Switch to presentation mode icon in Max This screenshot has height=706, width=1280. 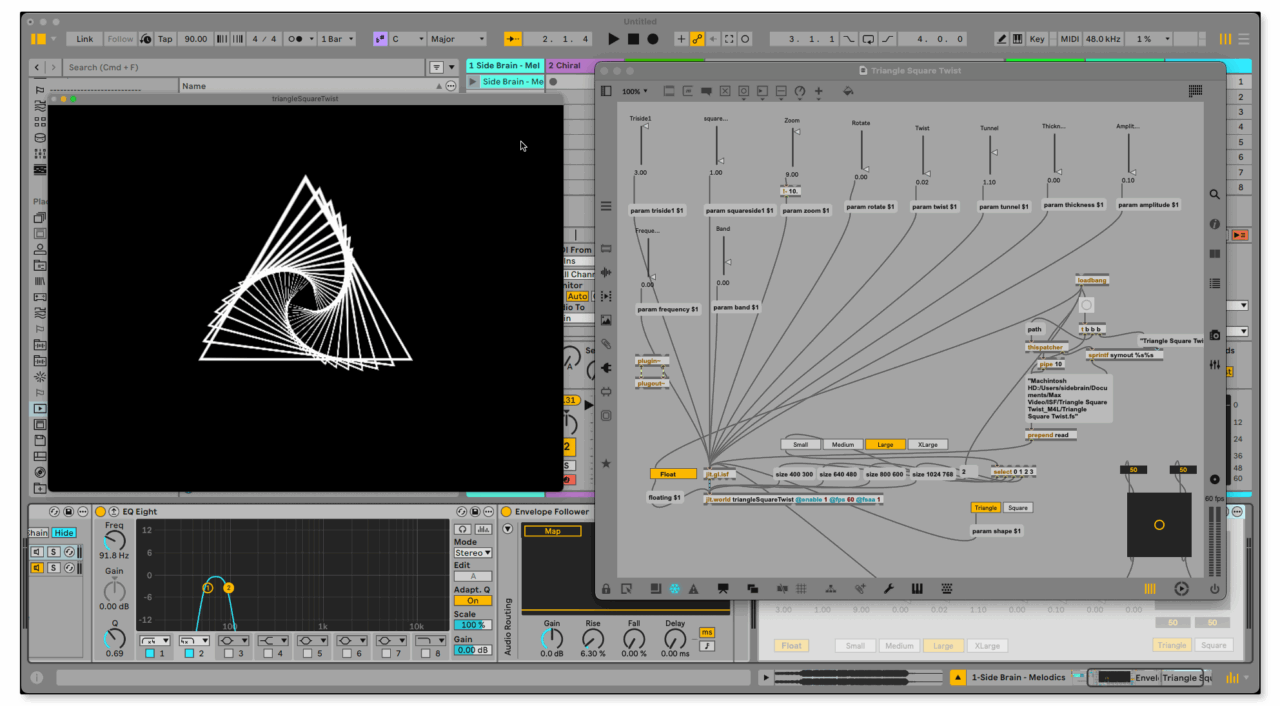tap(723, 589)
